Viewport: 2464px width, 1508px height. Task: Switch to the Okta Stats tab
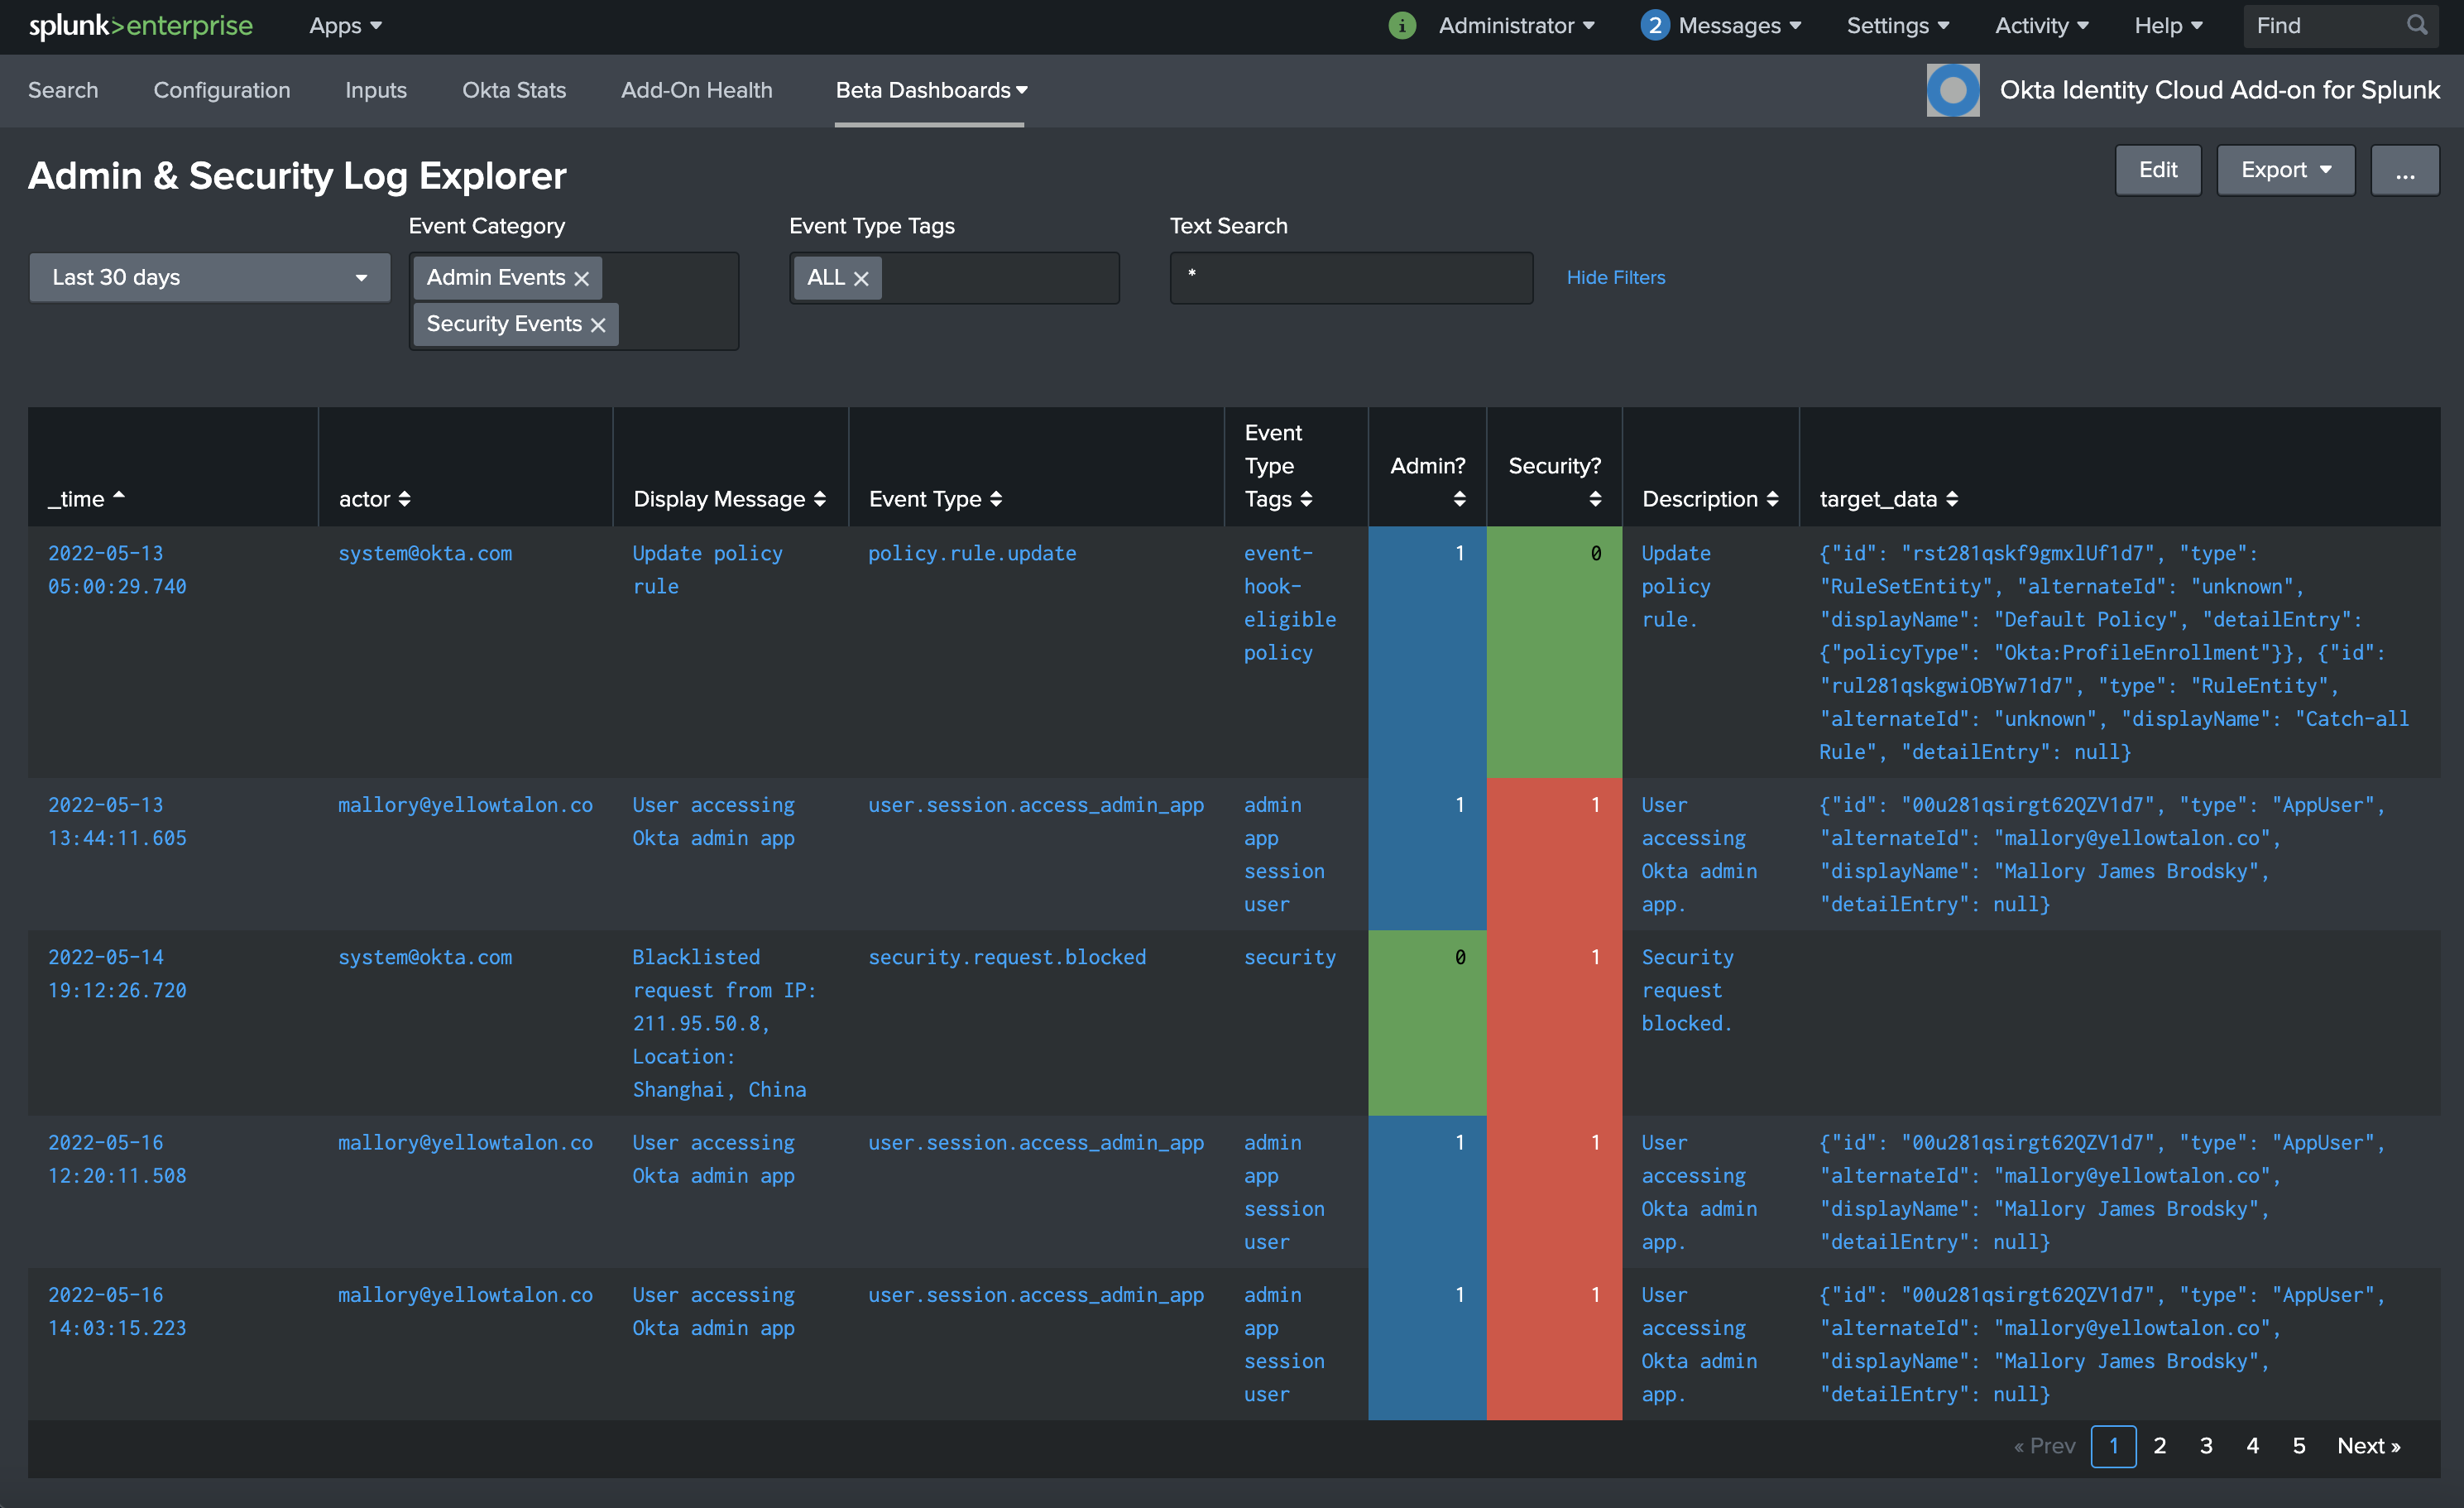(514, 90)
